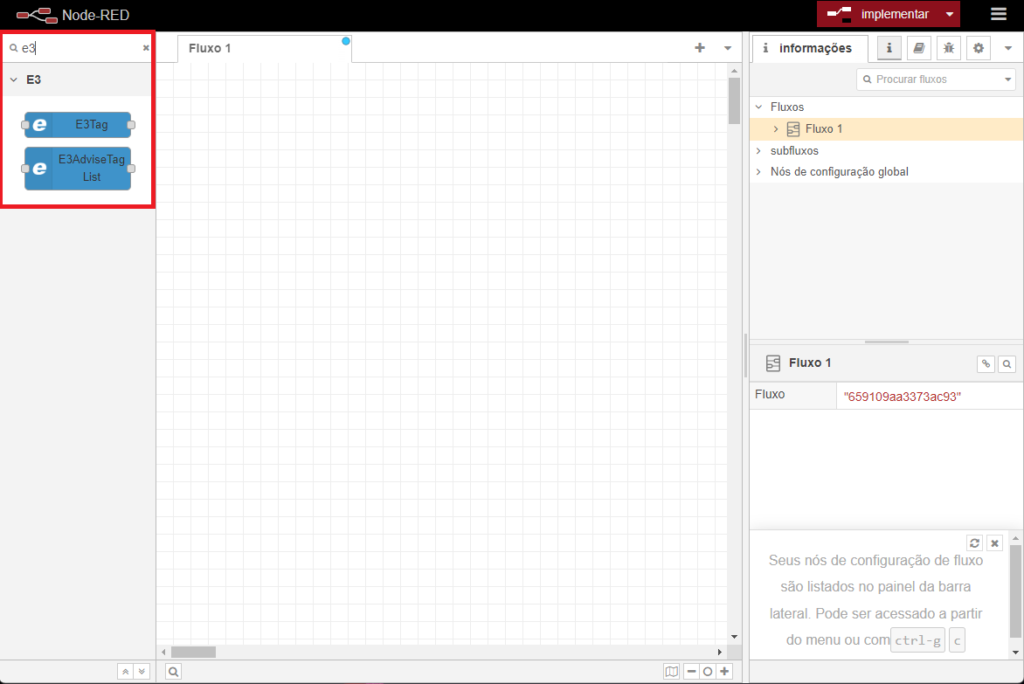Open the configuration nodes gear tab
1024x684 pixels.
click(x=978, y=48)
